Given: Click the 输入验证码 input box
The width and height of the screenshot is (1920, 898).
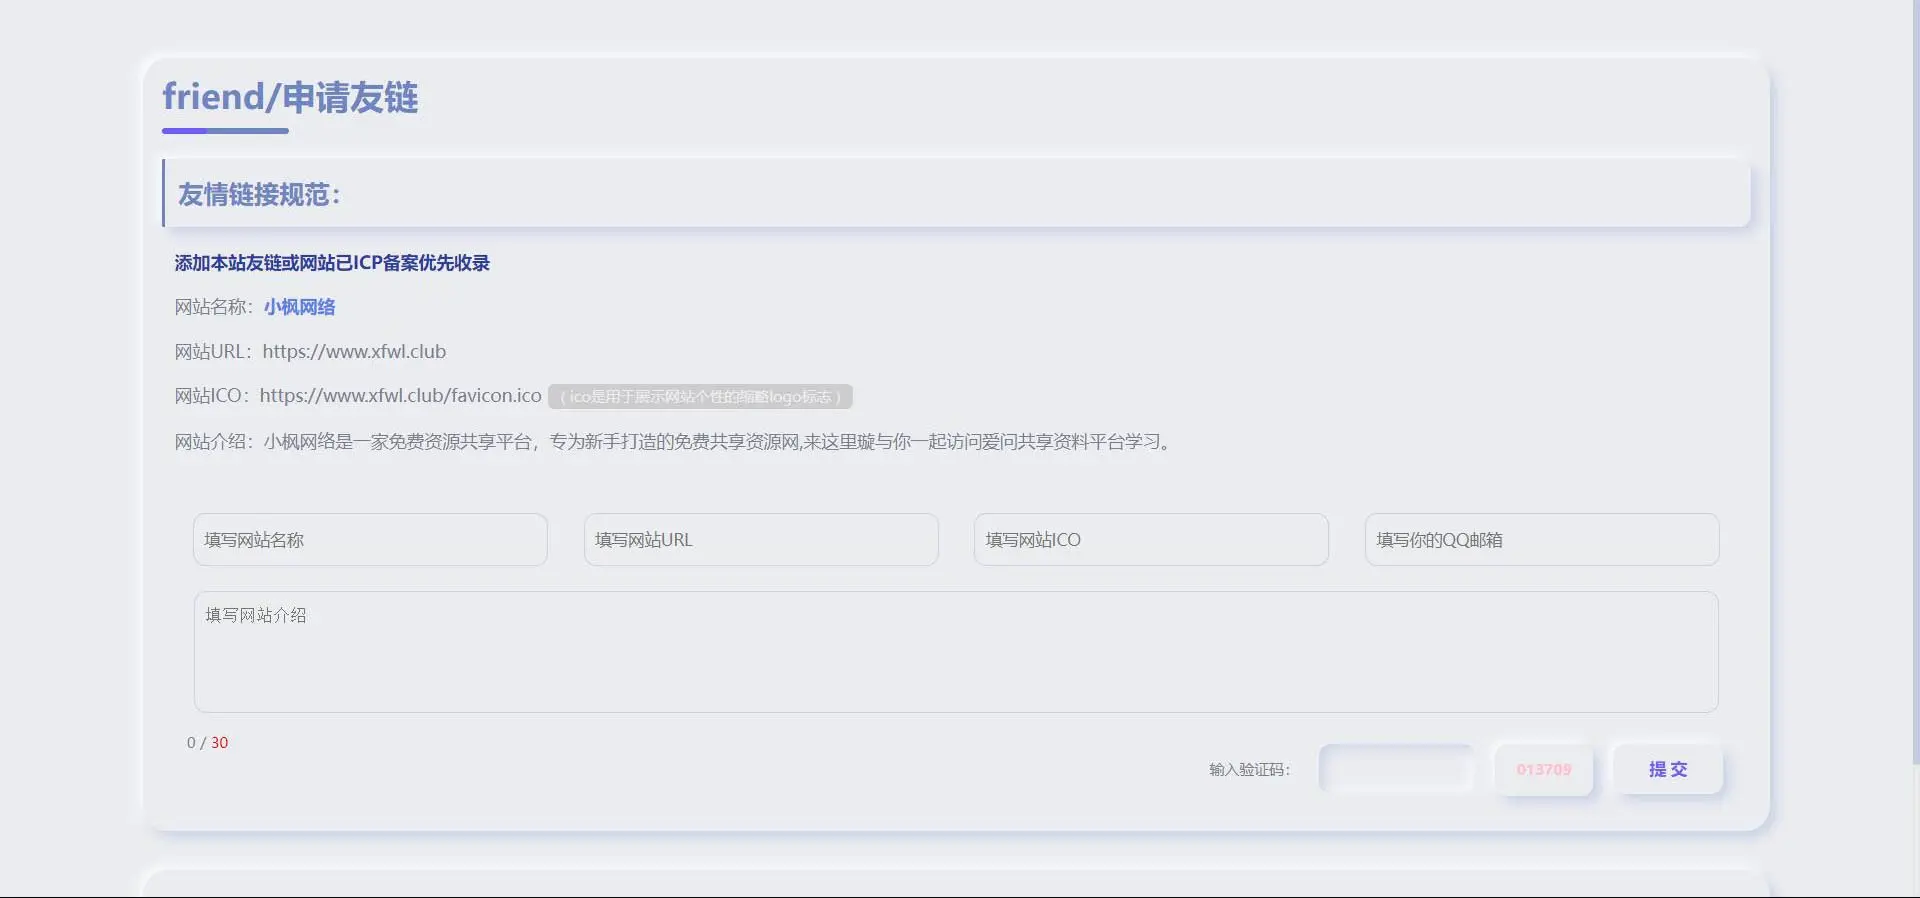Looking at the screenshot, I should [x=1396, y=769].
